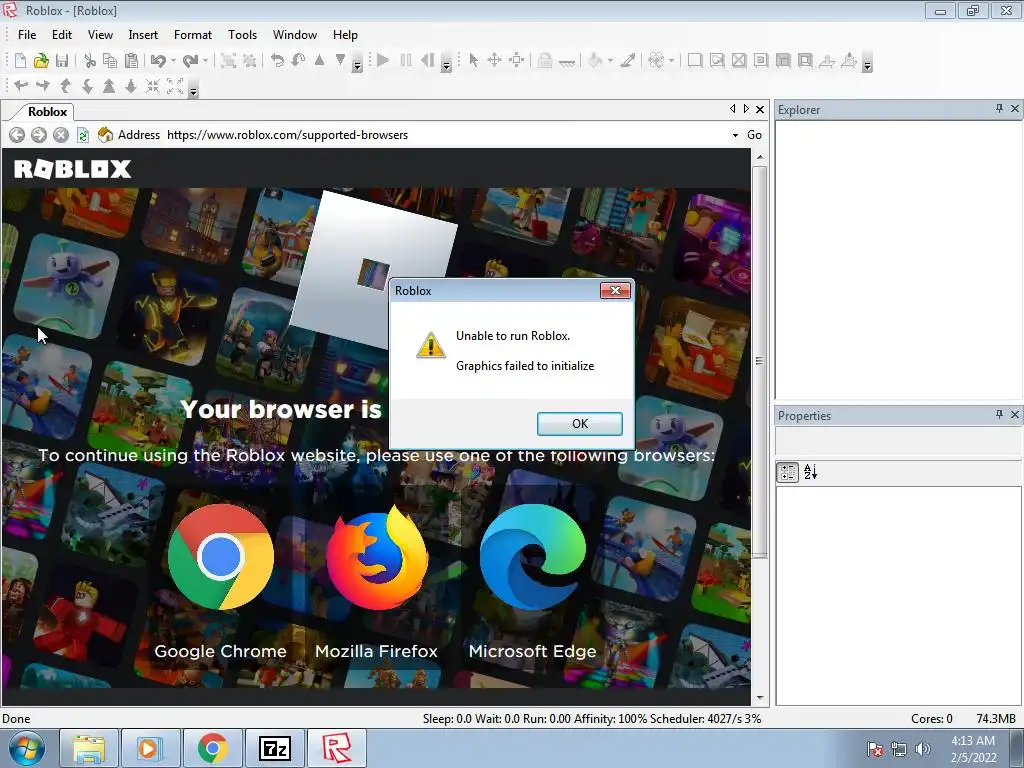This screenshot has height=768, width=1024.
Task: Click the browser Forward navigation button
Action: point(39,135)
